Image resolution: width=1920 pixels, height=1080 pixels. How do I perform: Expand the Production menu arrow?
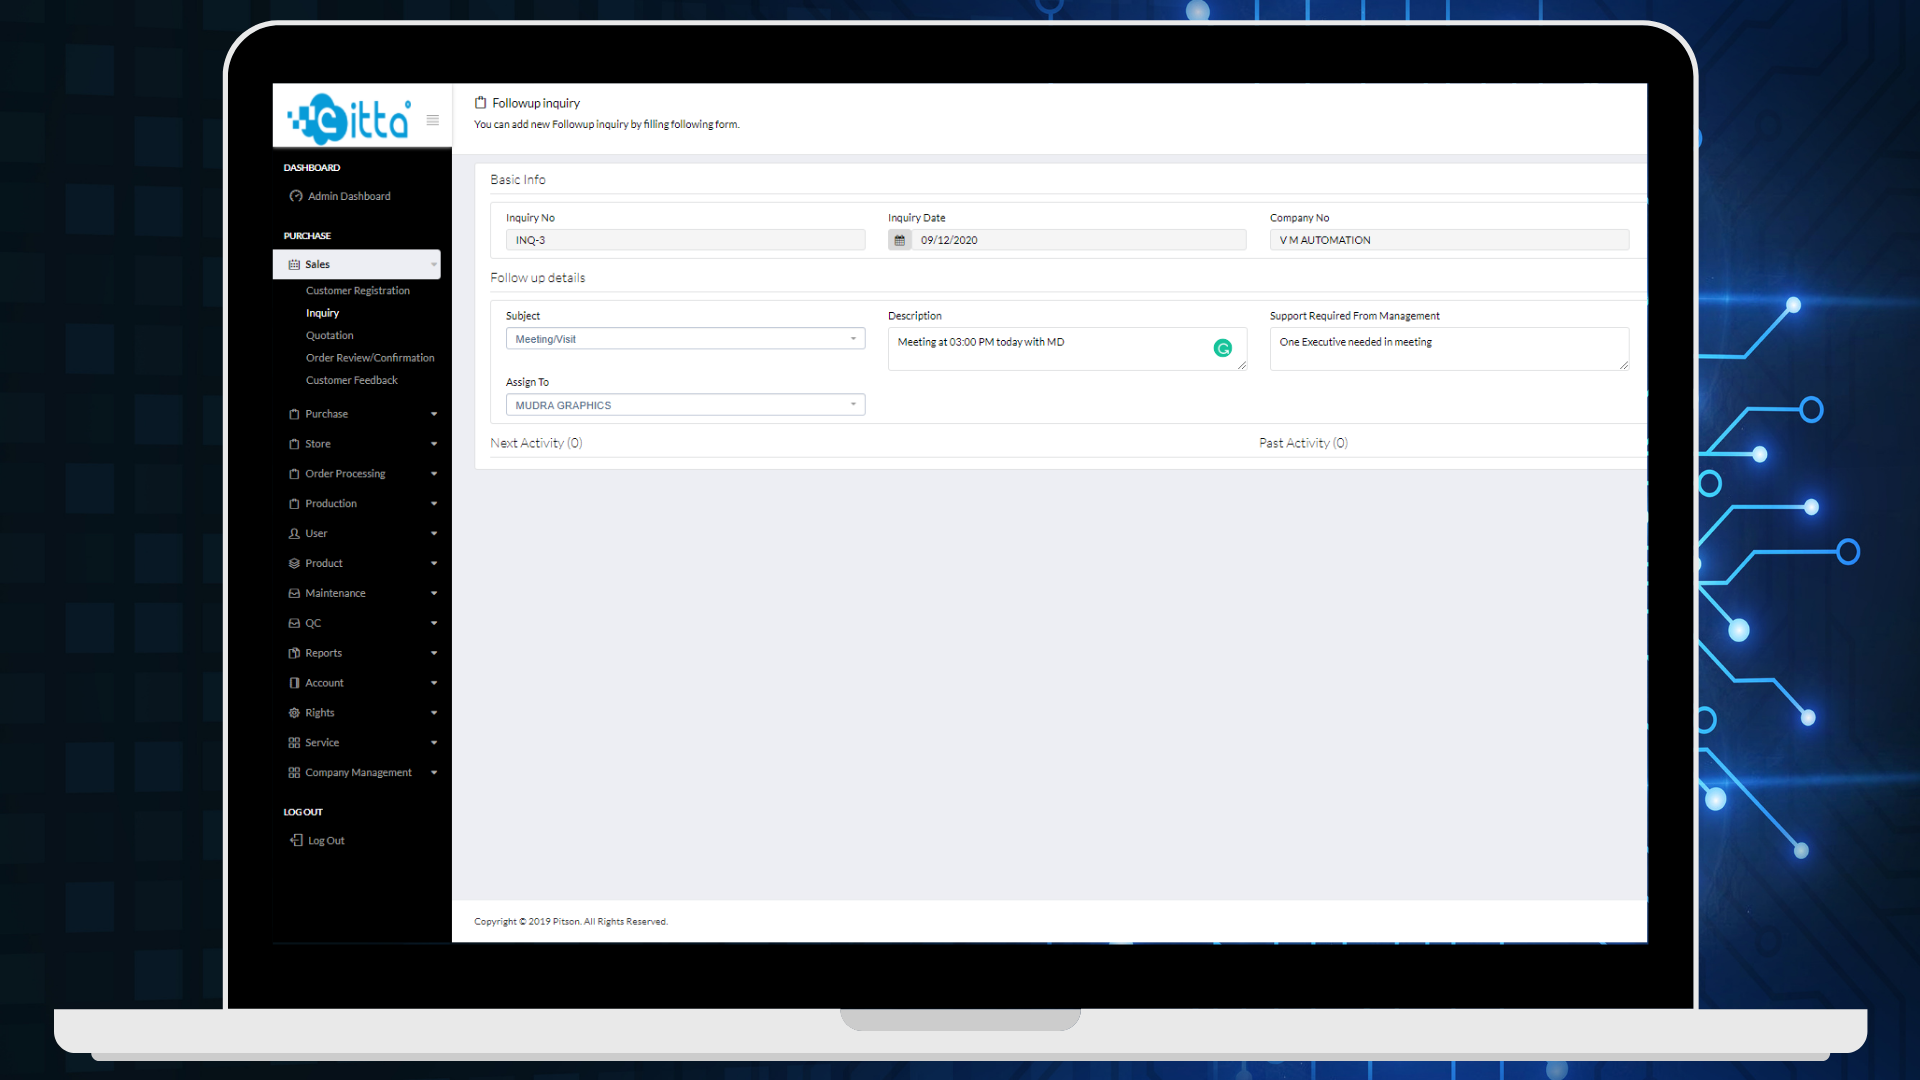434,504
